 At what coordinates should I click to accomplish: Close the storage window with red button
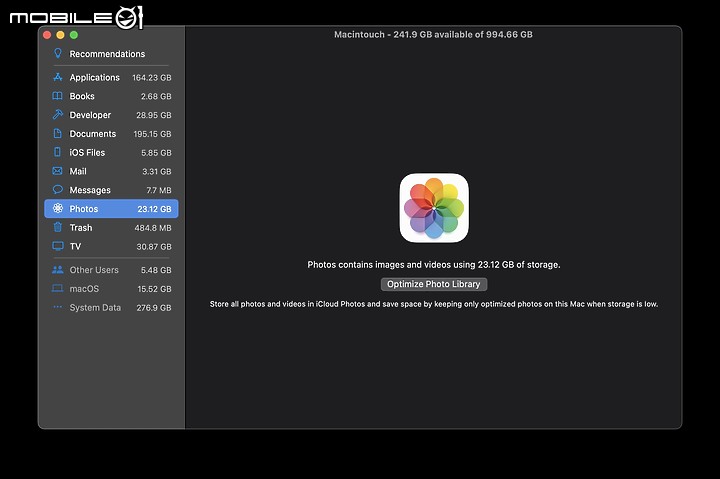pos(47,35)
